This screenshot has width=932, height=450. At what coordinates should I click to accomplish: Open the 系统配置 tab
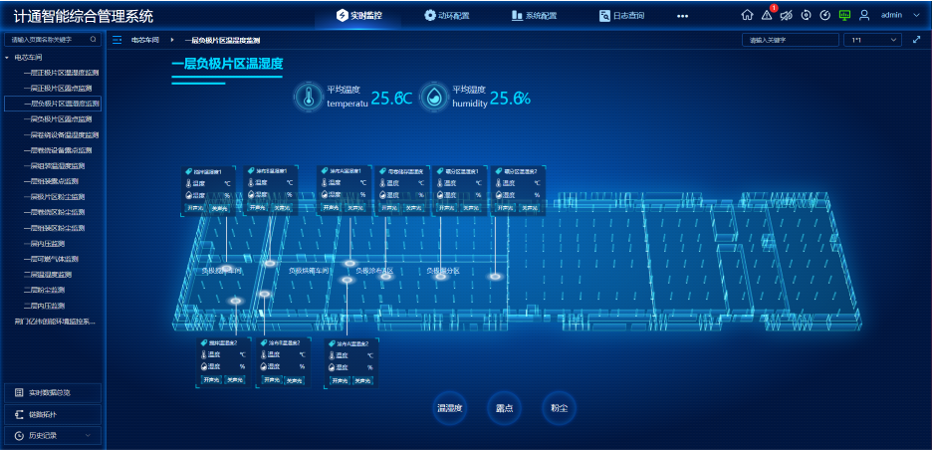(x=535, y=16)
